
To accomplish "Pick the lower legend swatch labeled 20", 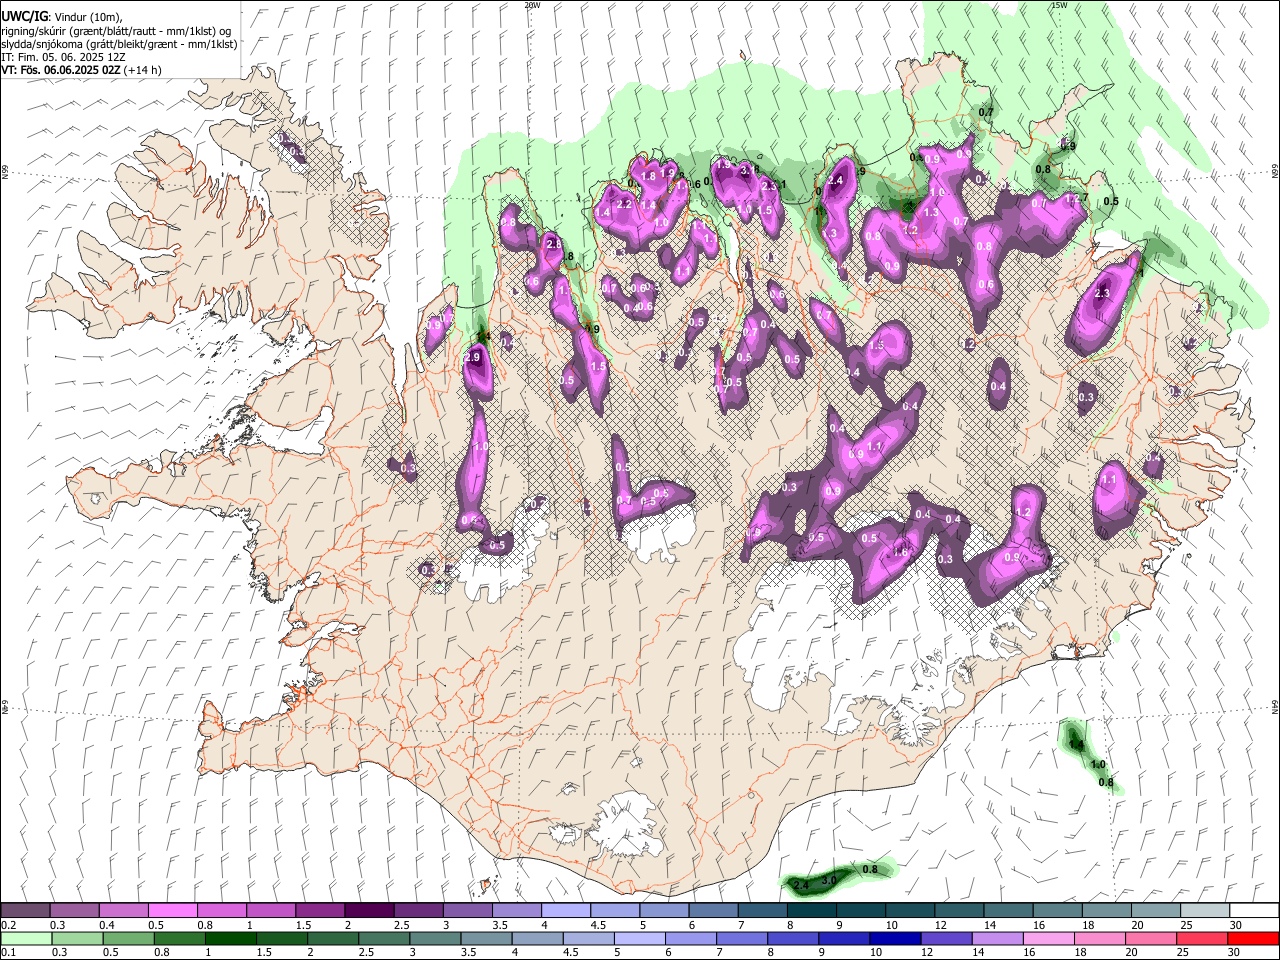I will coord(1150,938).
